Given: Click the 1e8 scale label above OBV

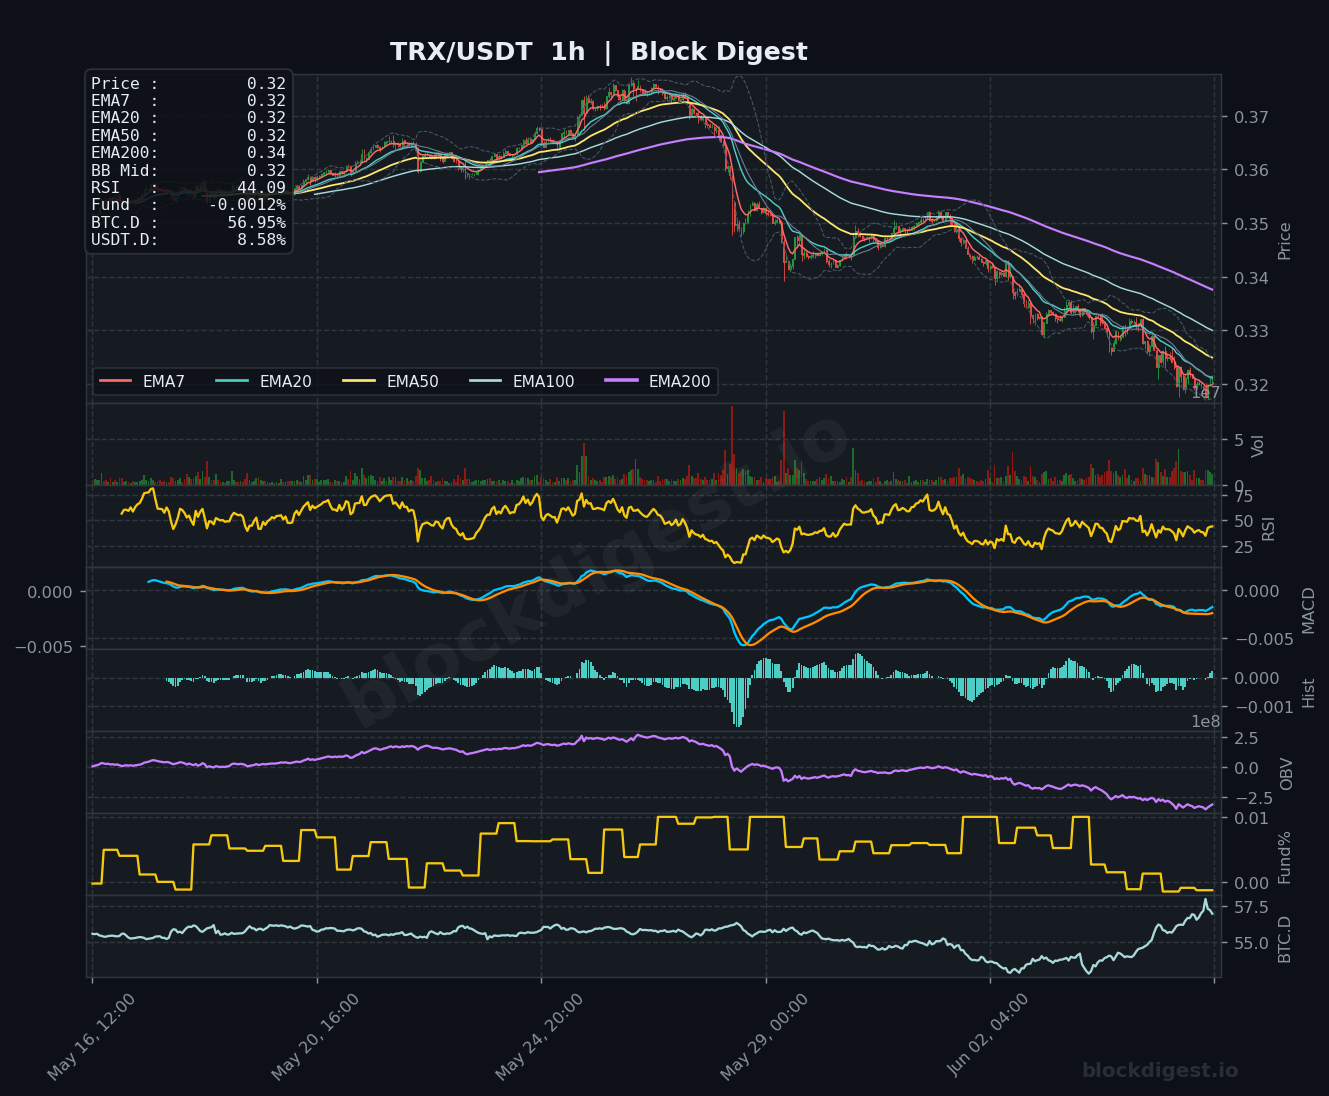Looking at the screenshot, I should 1205,722.
